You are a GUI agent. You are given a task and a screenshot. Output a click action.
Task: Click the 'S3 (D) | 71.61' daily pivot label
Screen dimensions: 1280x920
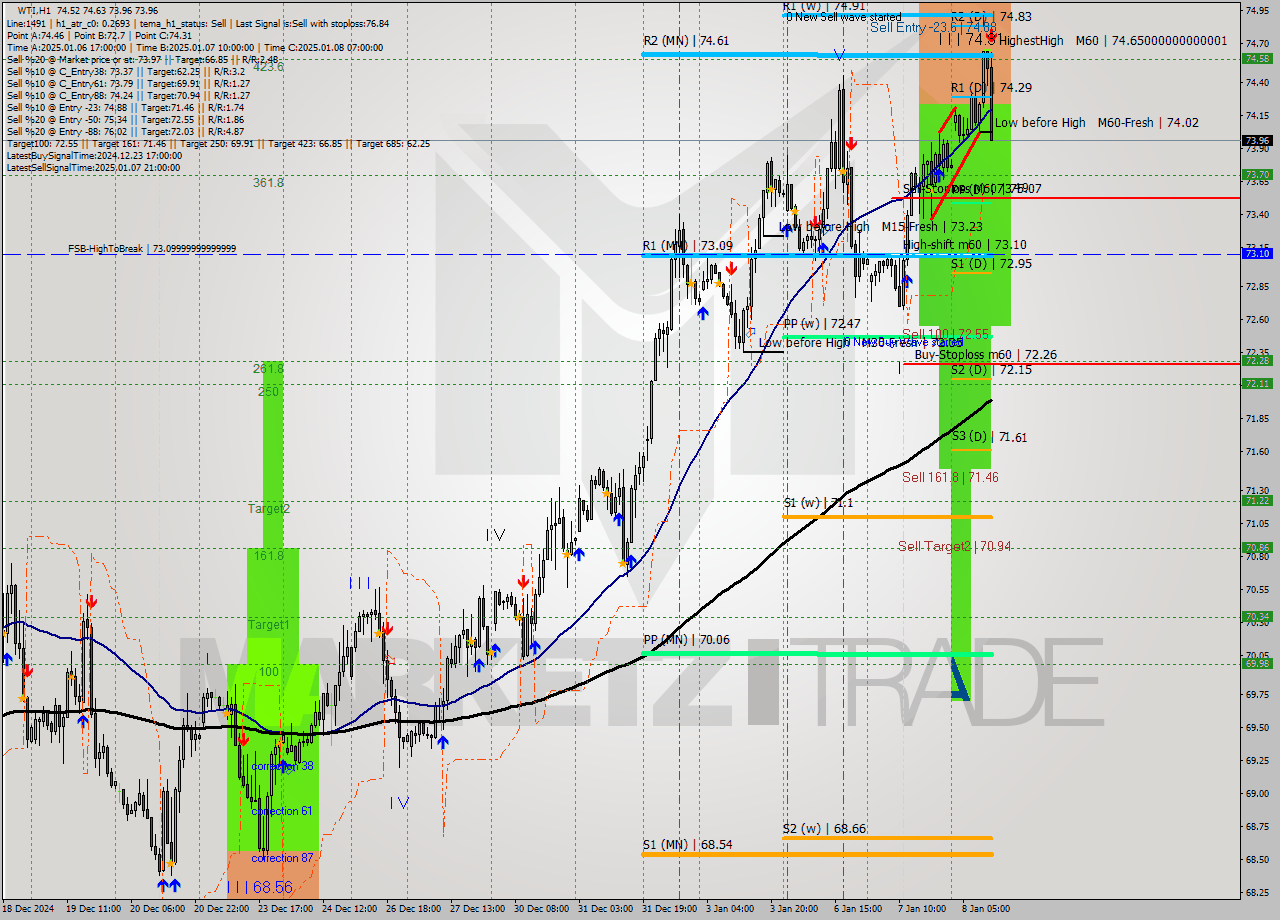pos(989,437)
